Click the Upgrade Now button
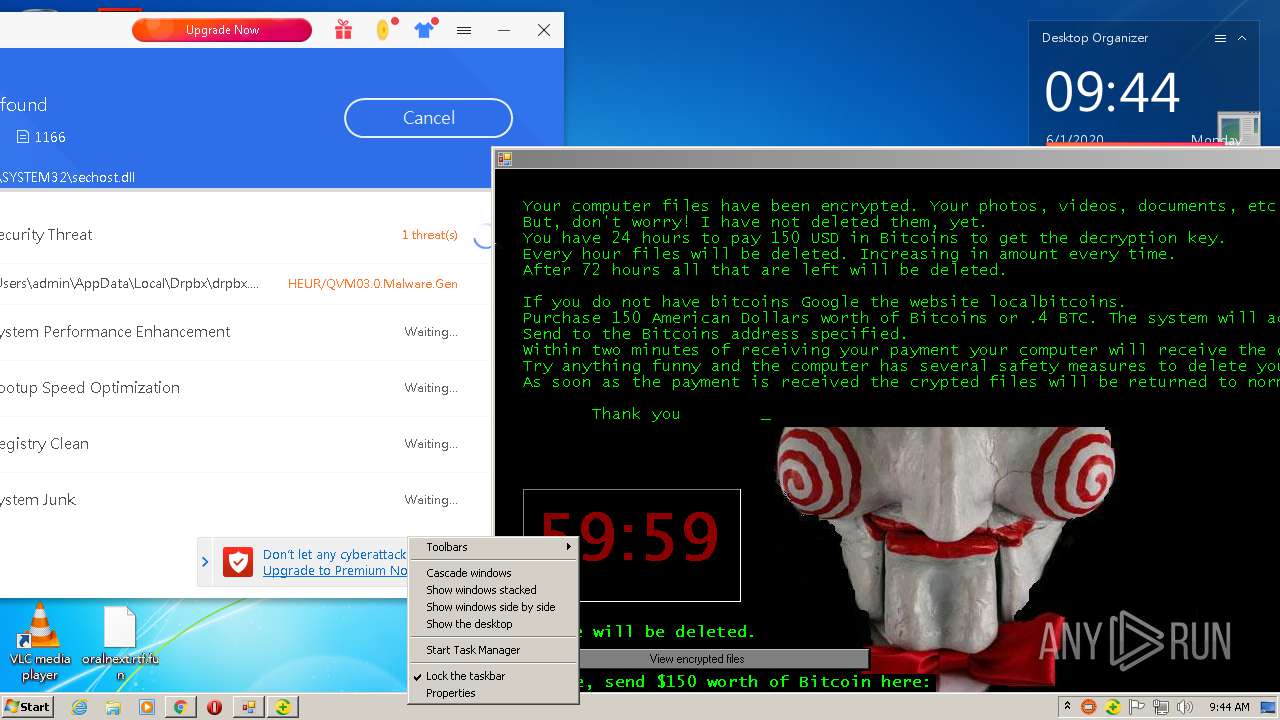 (x=222, y=30)
